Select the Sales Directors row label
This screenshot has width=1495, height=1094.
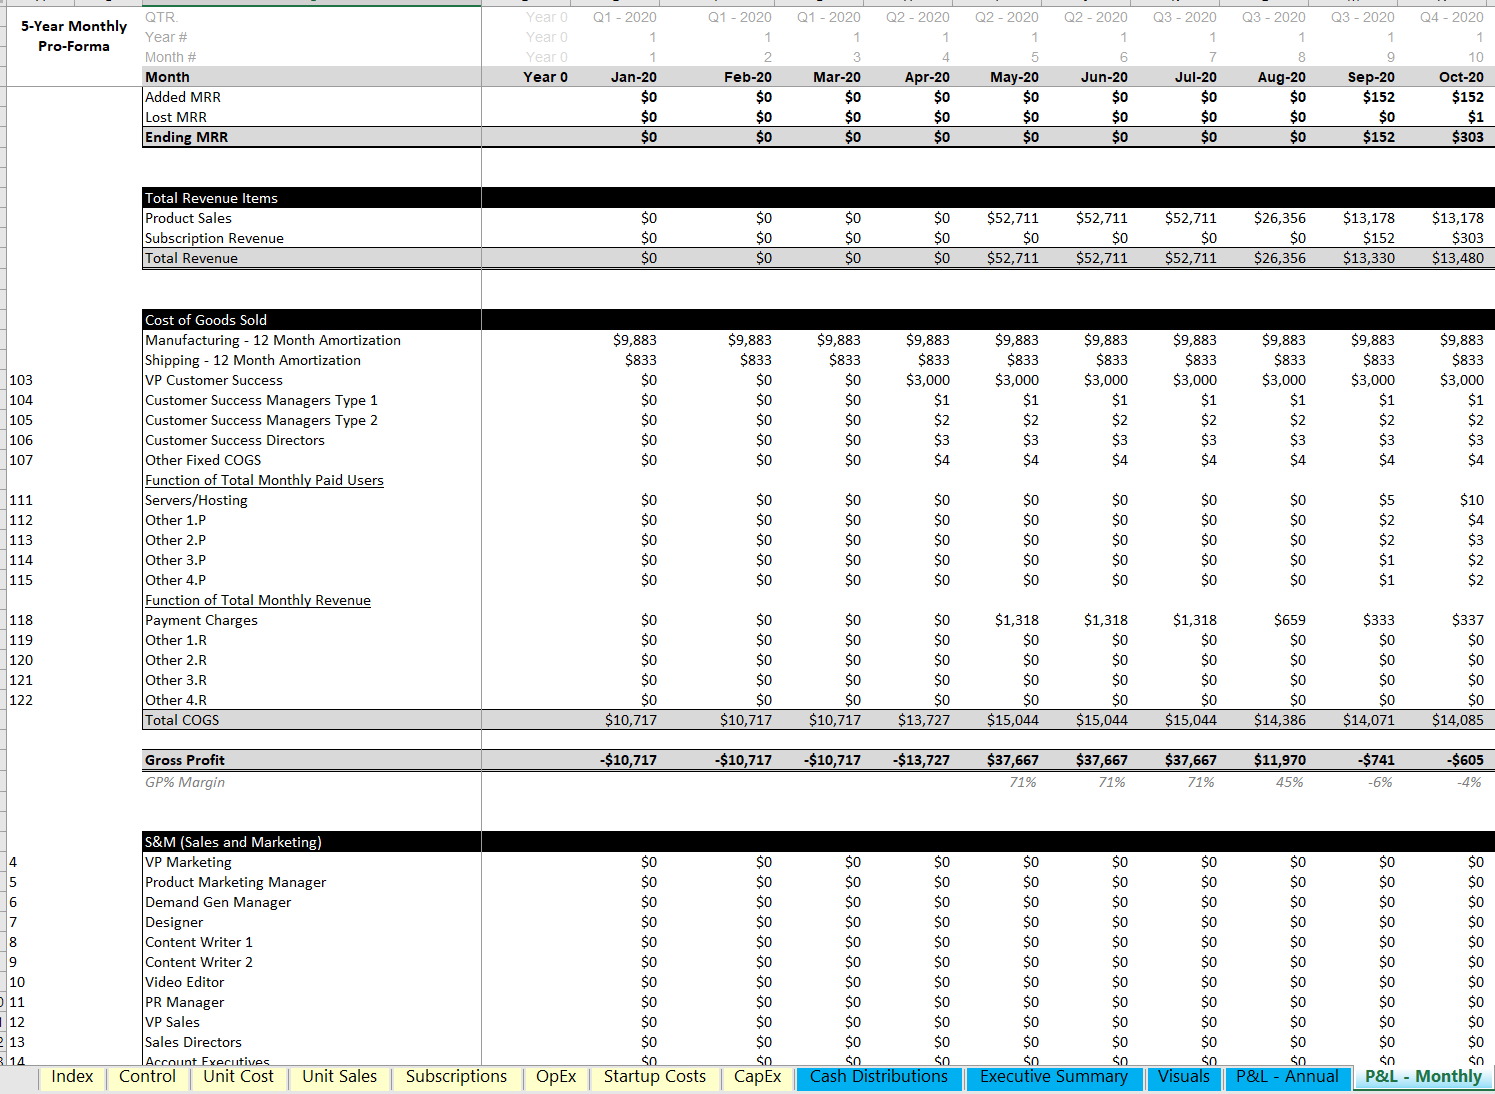pos(193,1042)
